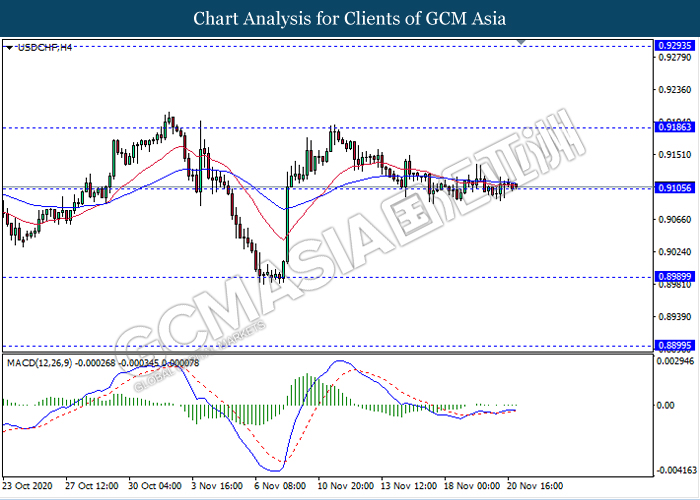Select the 0.88995 price level label
The height and width of the screenshot is (500, 700).
(x=674, y=346)
